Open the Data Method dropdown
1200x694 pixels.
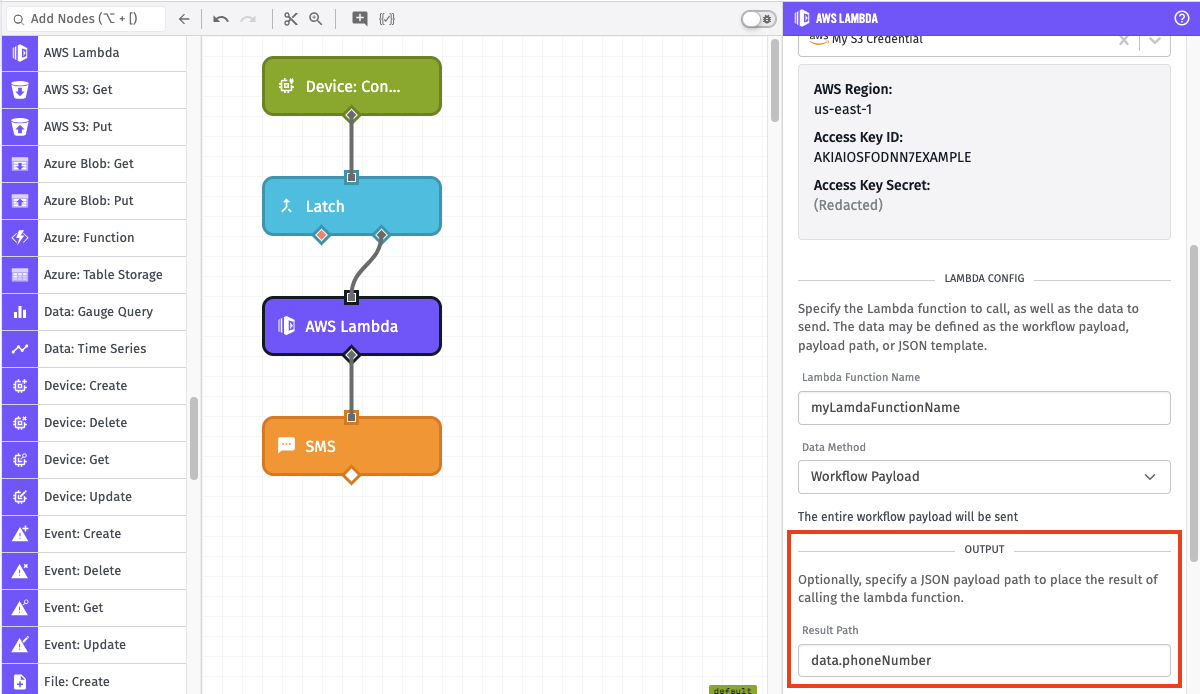[984, 476]
